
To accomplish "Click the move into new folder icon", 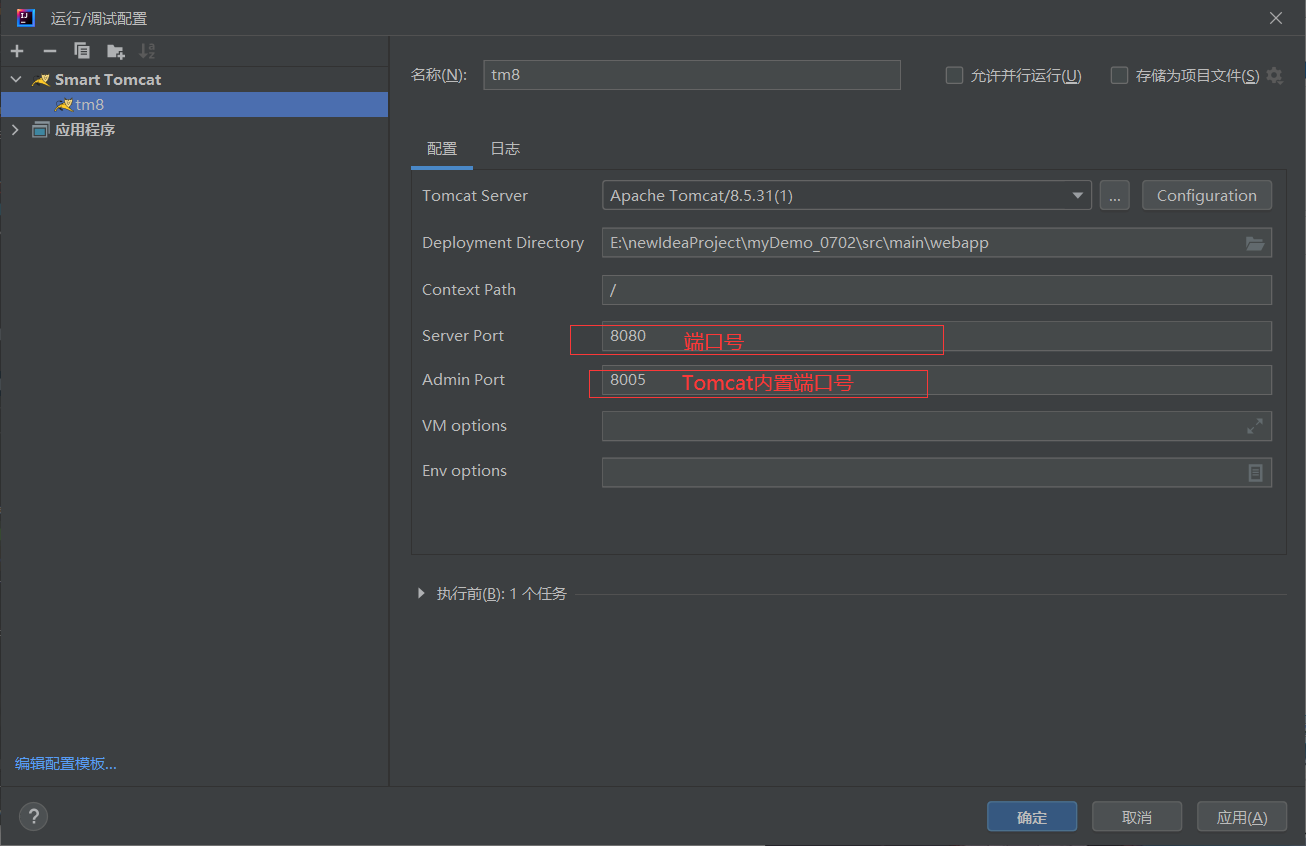I will pos(115,51).
